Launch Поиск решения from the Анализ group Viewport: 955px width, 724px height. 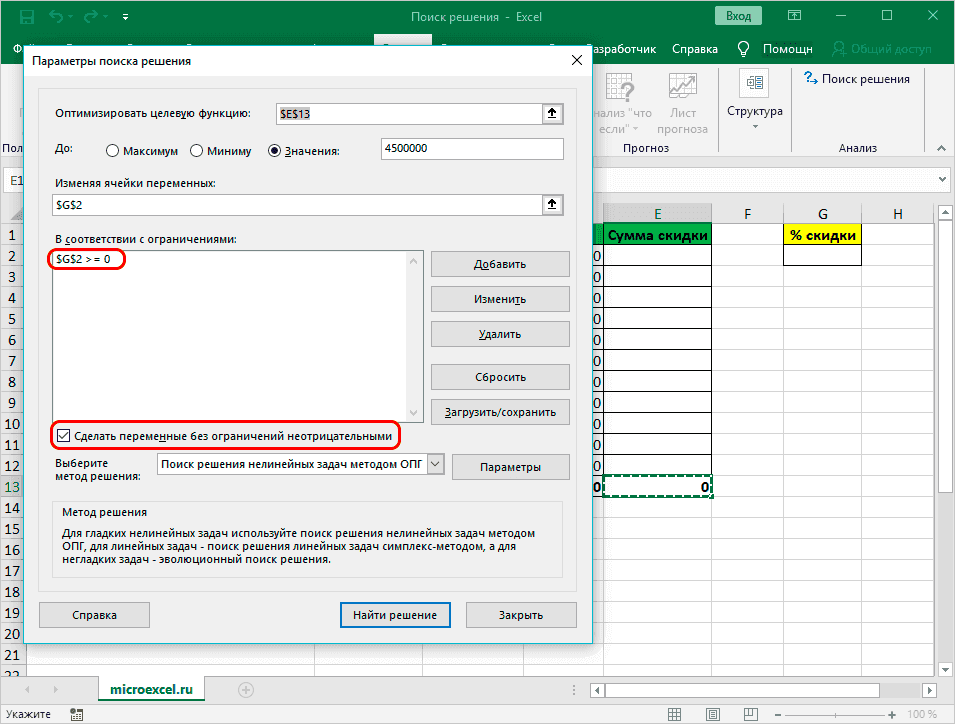(856, 79)
